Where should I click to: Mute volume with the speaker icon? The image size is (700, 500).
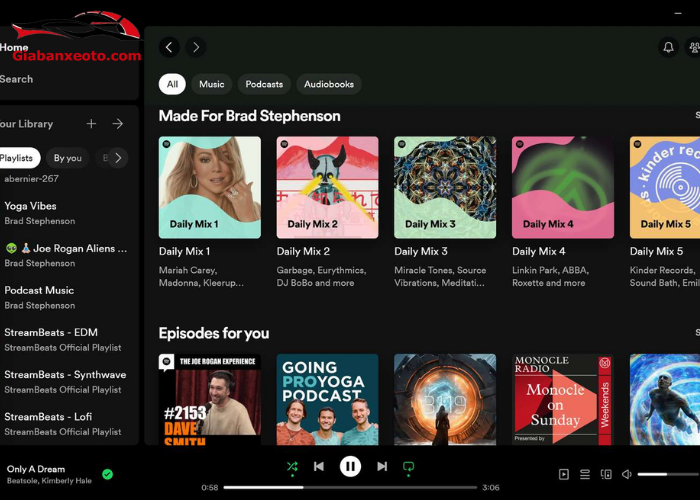(x=627, y=474)
